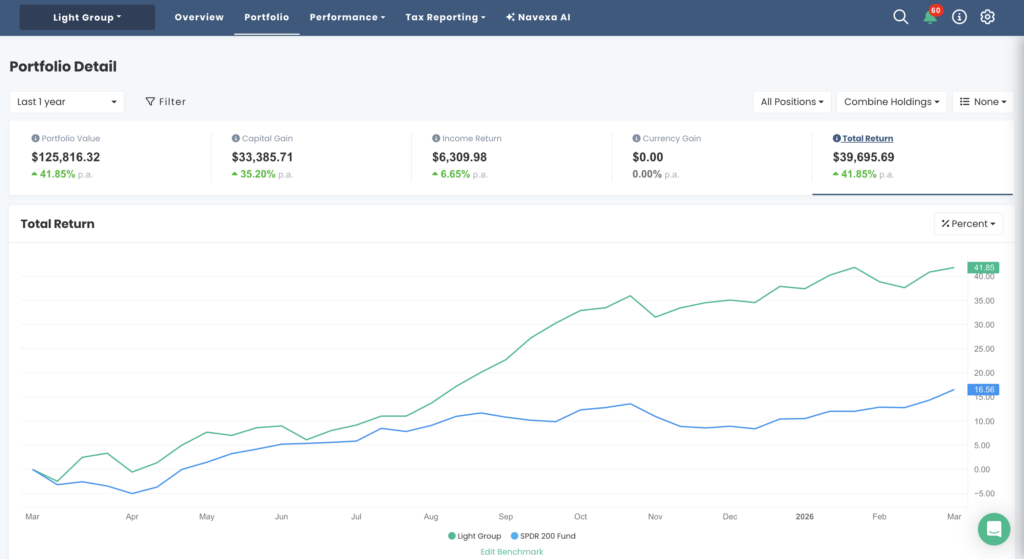Click the info icon beside Portfolio Value
Image resolution: width=1024 pixels, height=559 pixels.
(36, 139)
